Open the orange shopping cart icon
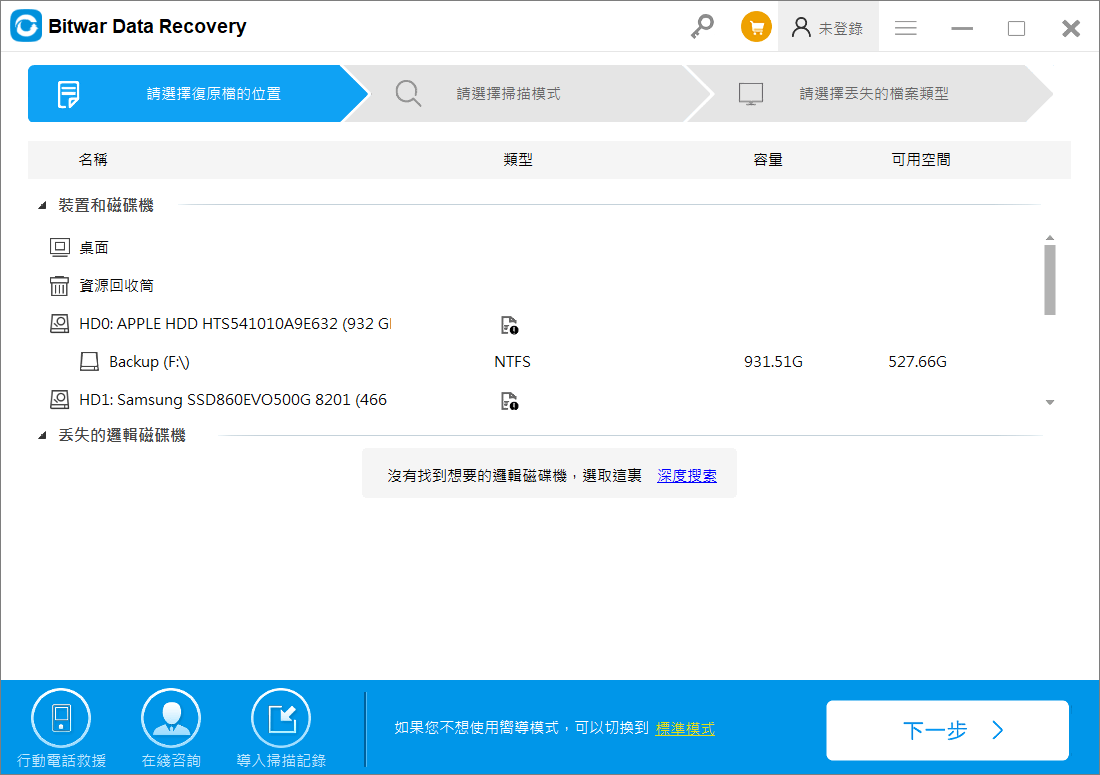Screen dimensions: 1100x775 (x=756, y=27)
